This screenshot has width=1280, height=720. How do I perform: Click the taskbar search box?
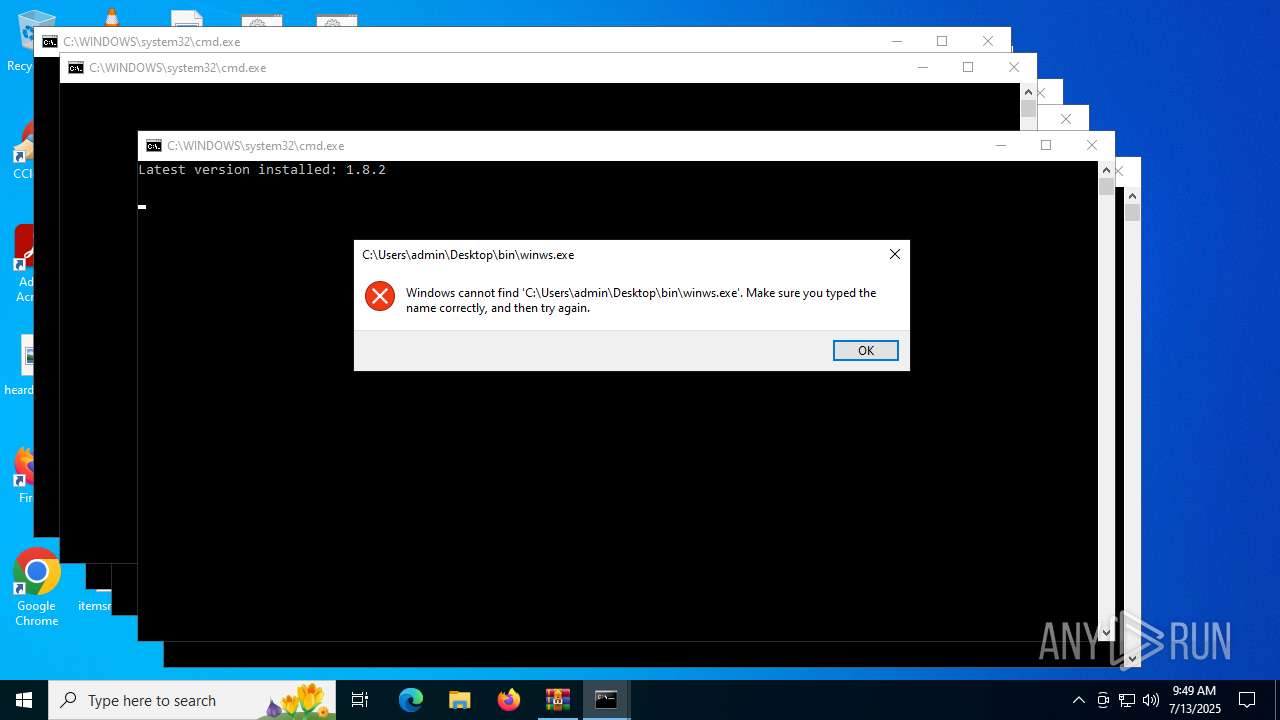pyautogui.click(x=192, y=700)
